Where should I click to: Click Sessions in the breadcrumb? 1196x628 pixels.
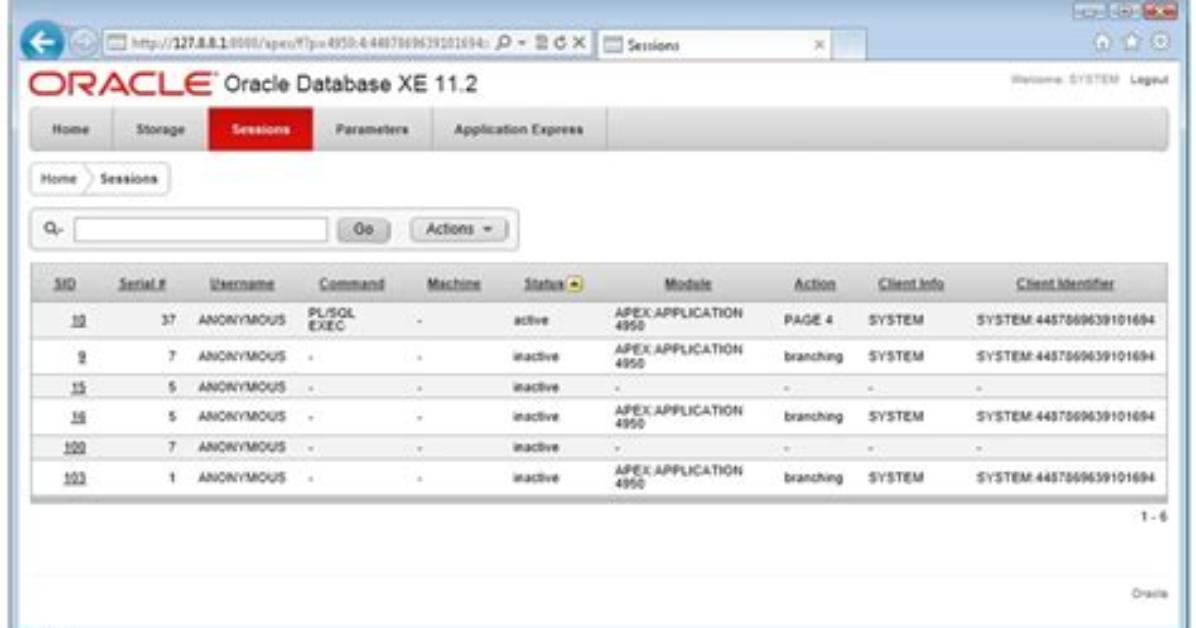128,179
